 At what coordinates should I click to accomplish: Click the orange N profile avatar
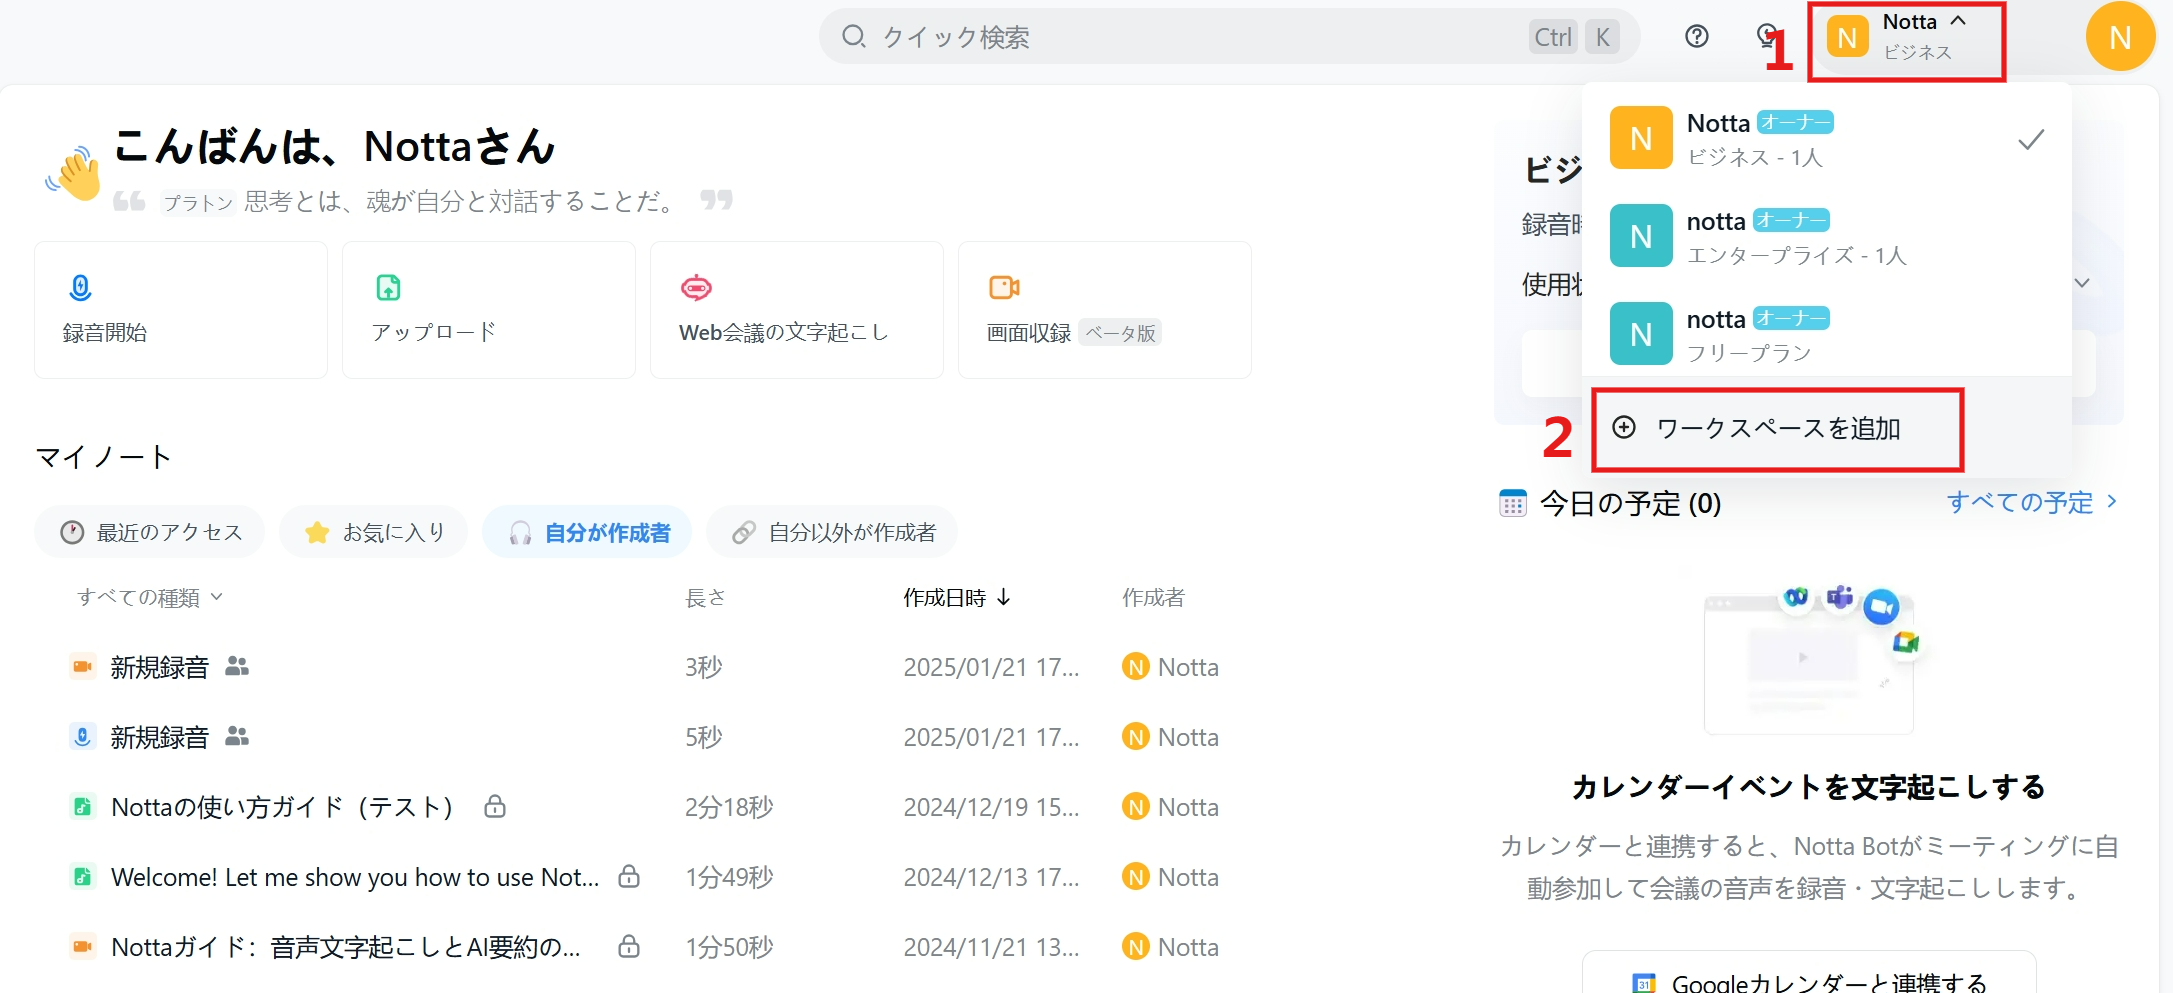tap(2119, 37)
